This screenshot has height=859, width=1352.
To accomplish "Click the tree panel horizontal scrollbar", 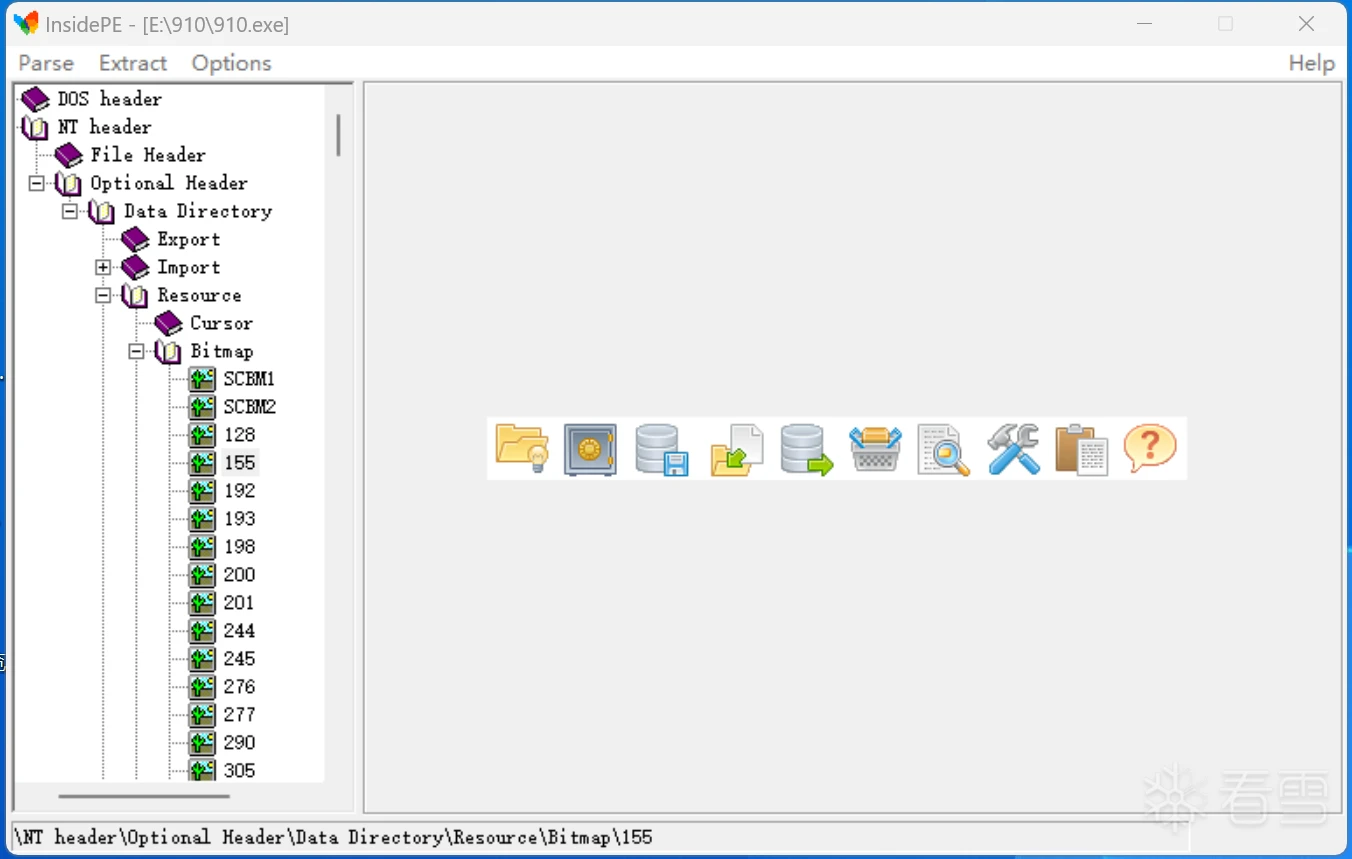I will coord(144,796).
